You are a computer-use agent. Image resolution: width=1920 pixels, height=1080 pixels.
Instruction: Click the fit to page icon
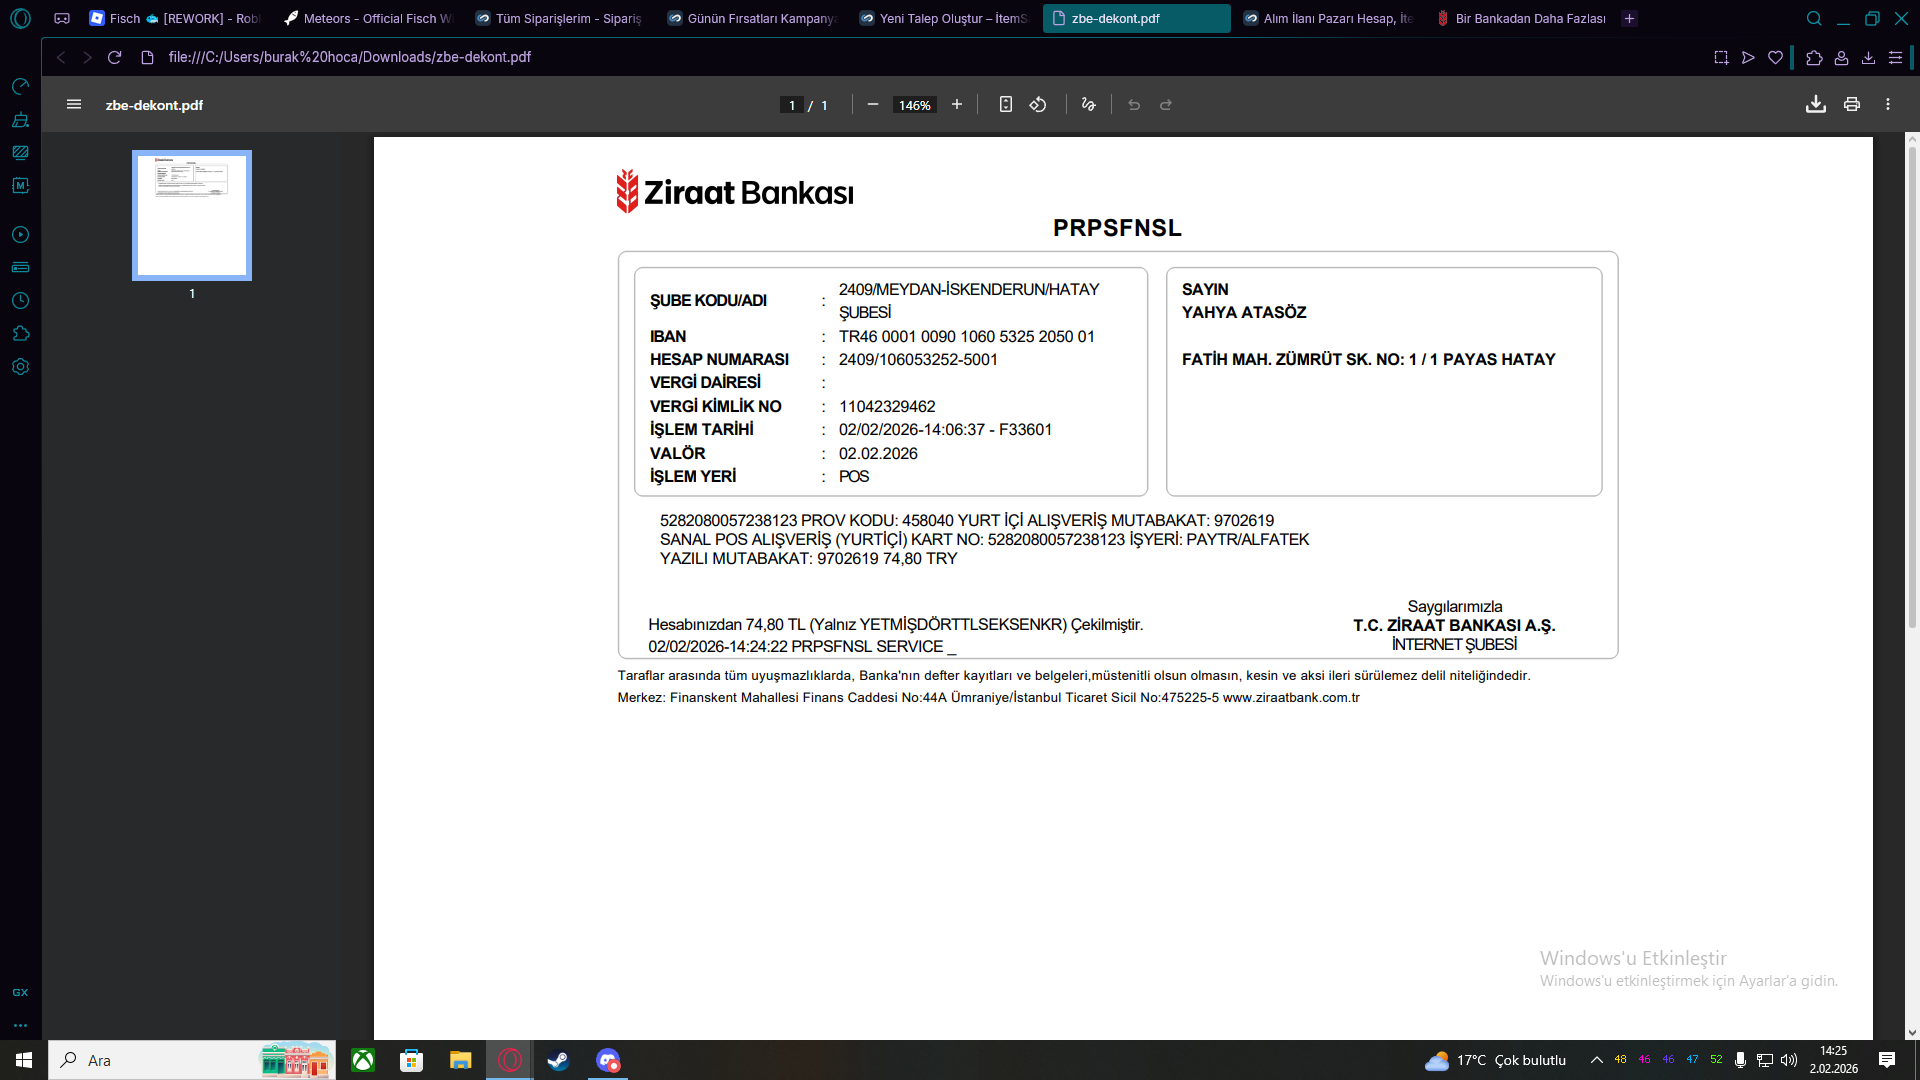tap(1006, 104)
